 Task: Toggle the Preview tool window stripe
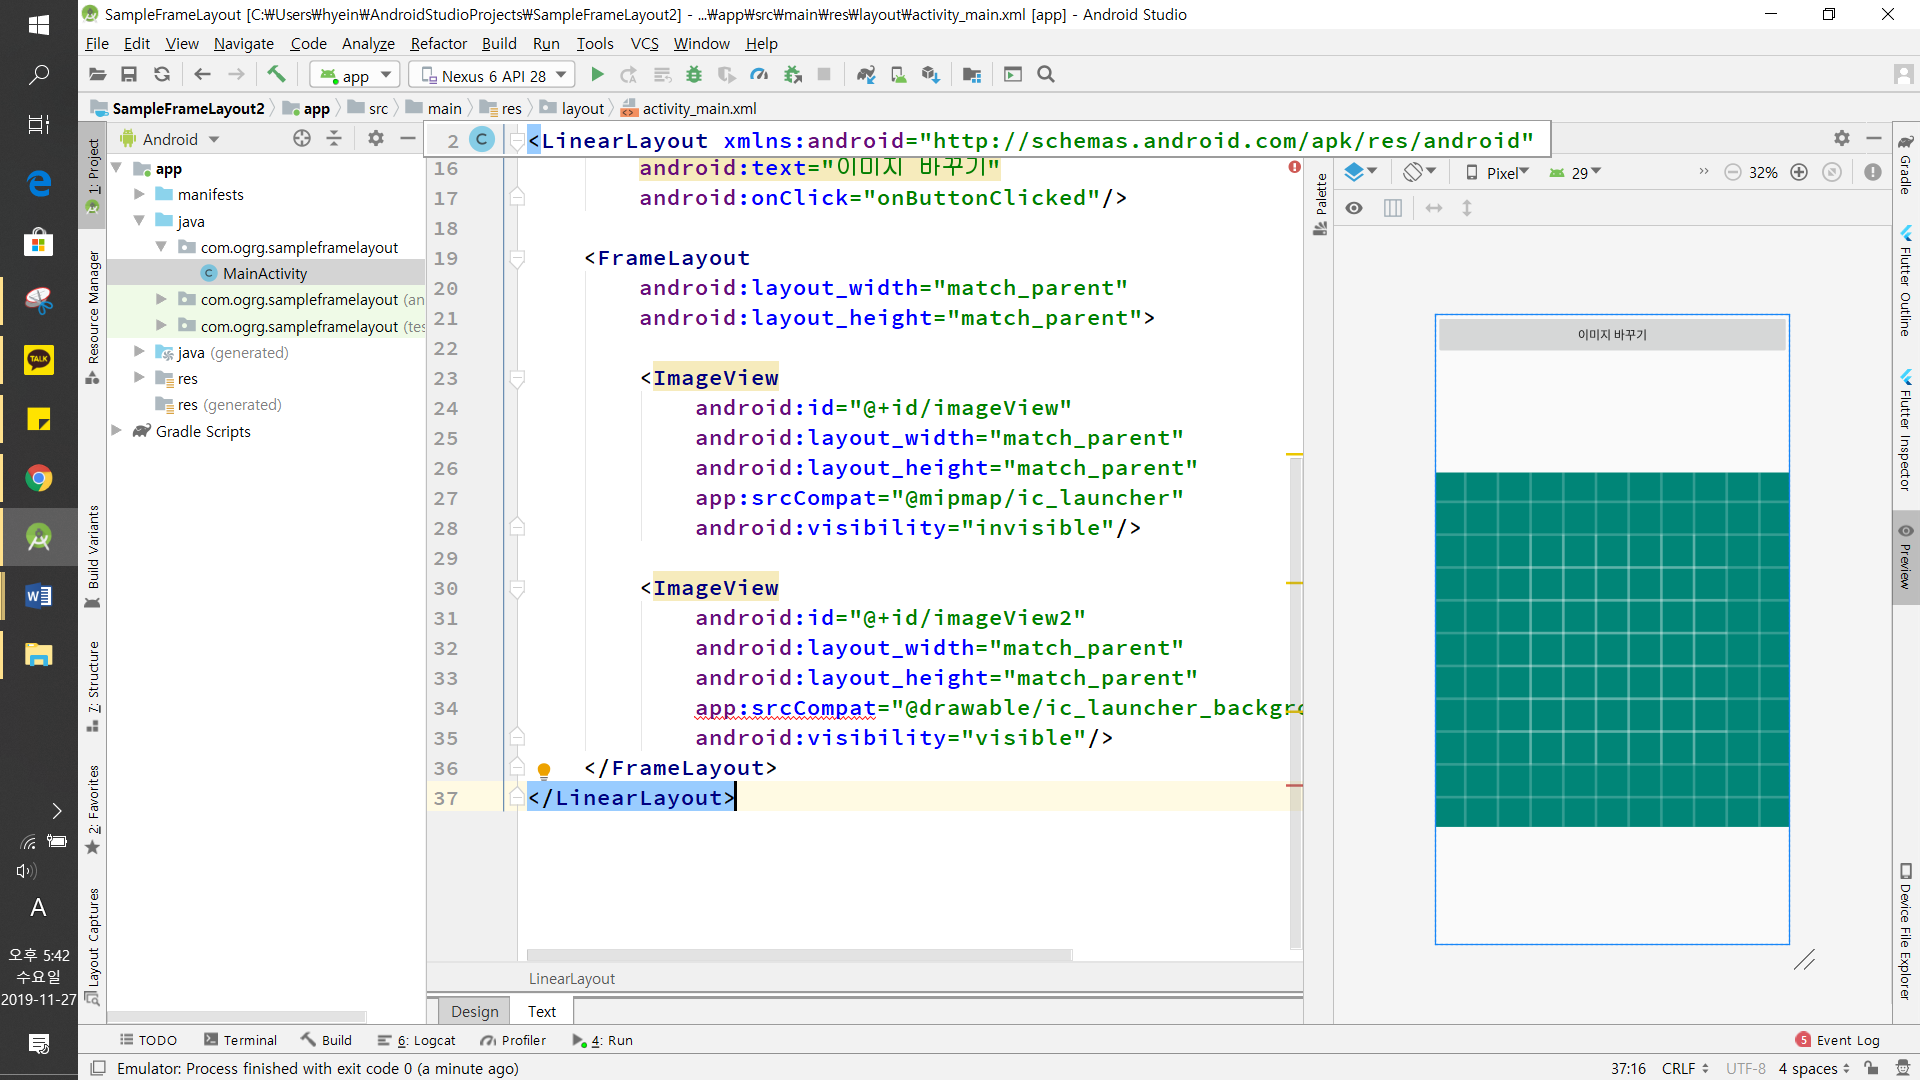coord(1906,558)
